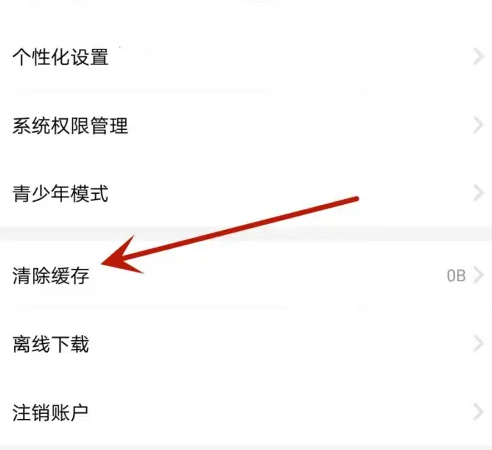
Task: Tap the 清除缓存 label
Action: [x=51, y=276]
